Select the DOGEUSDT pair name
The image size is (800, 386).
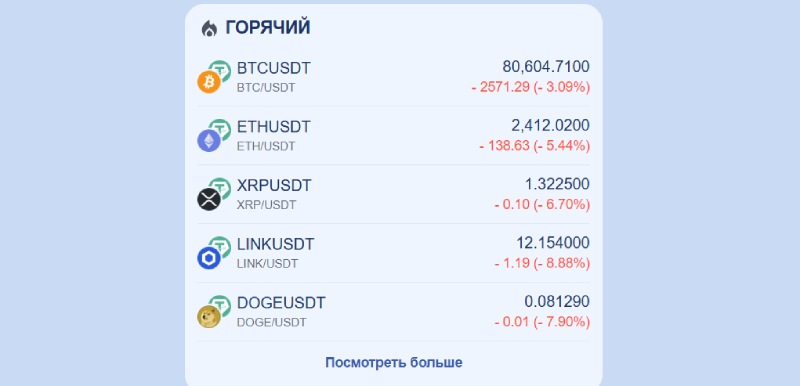(281, 303)
